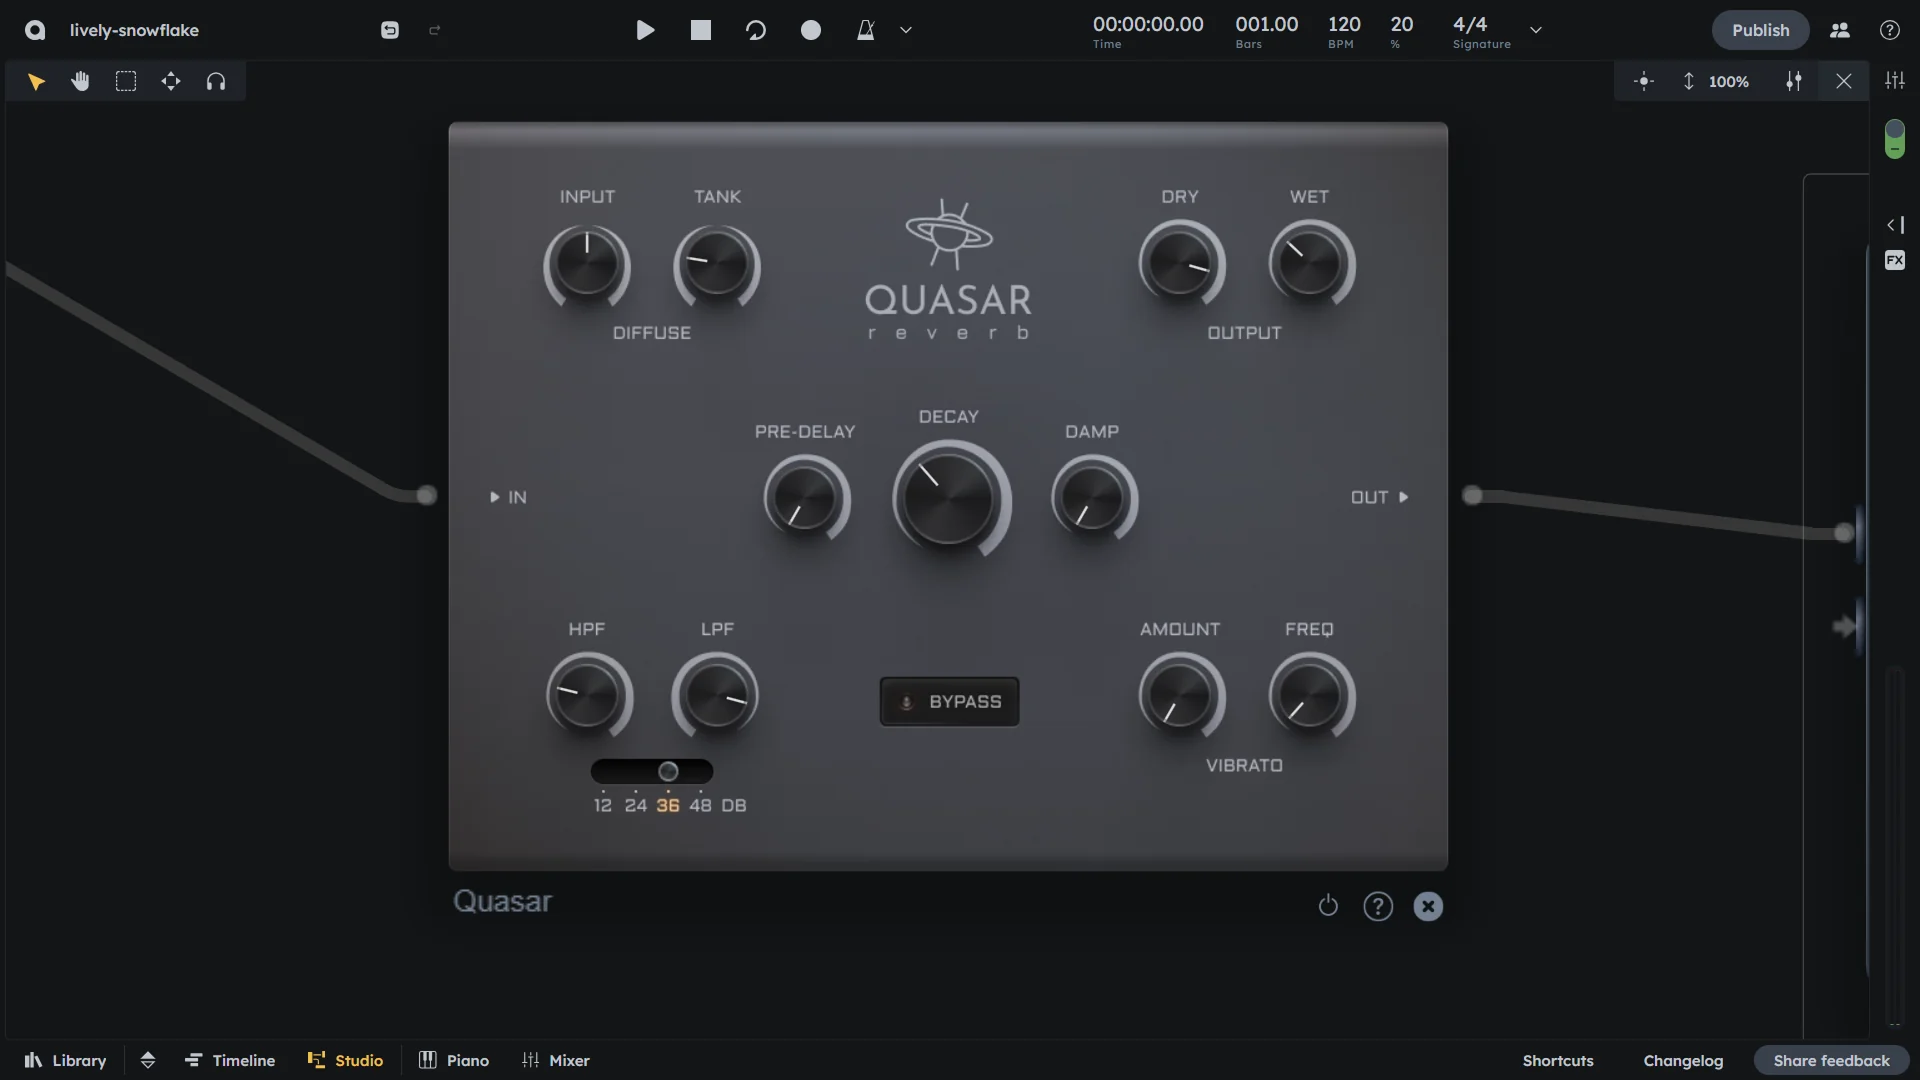
Task: Click the undo icon in the top bar
Action: [389, 30]
